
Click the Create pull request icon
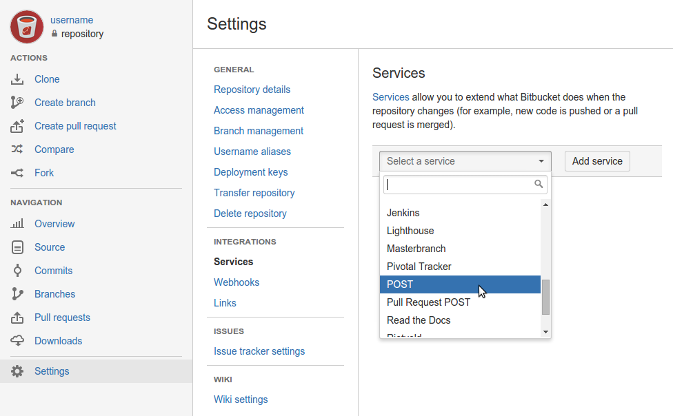(17, 126)
